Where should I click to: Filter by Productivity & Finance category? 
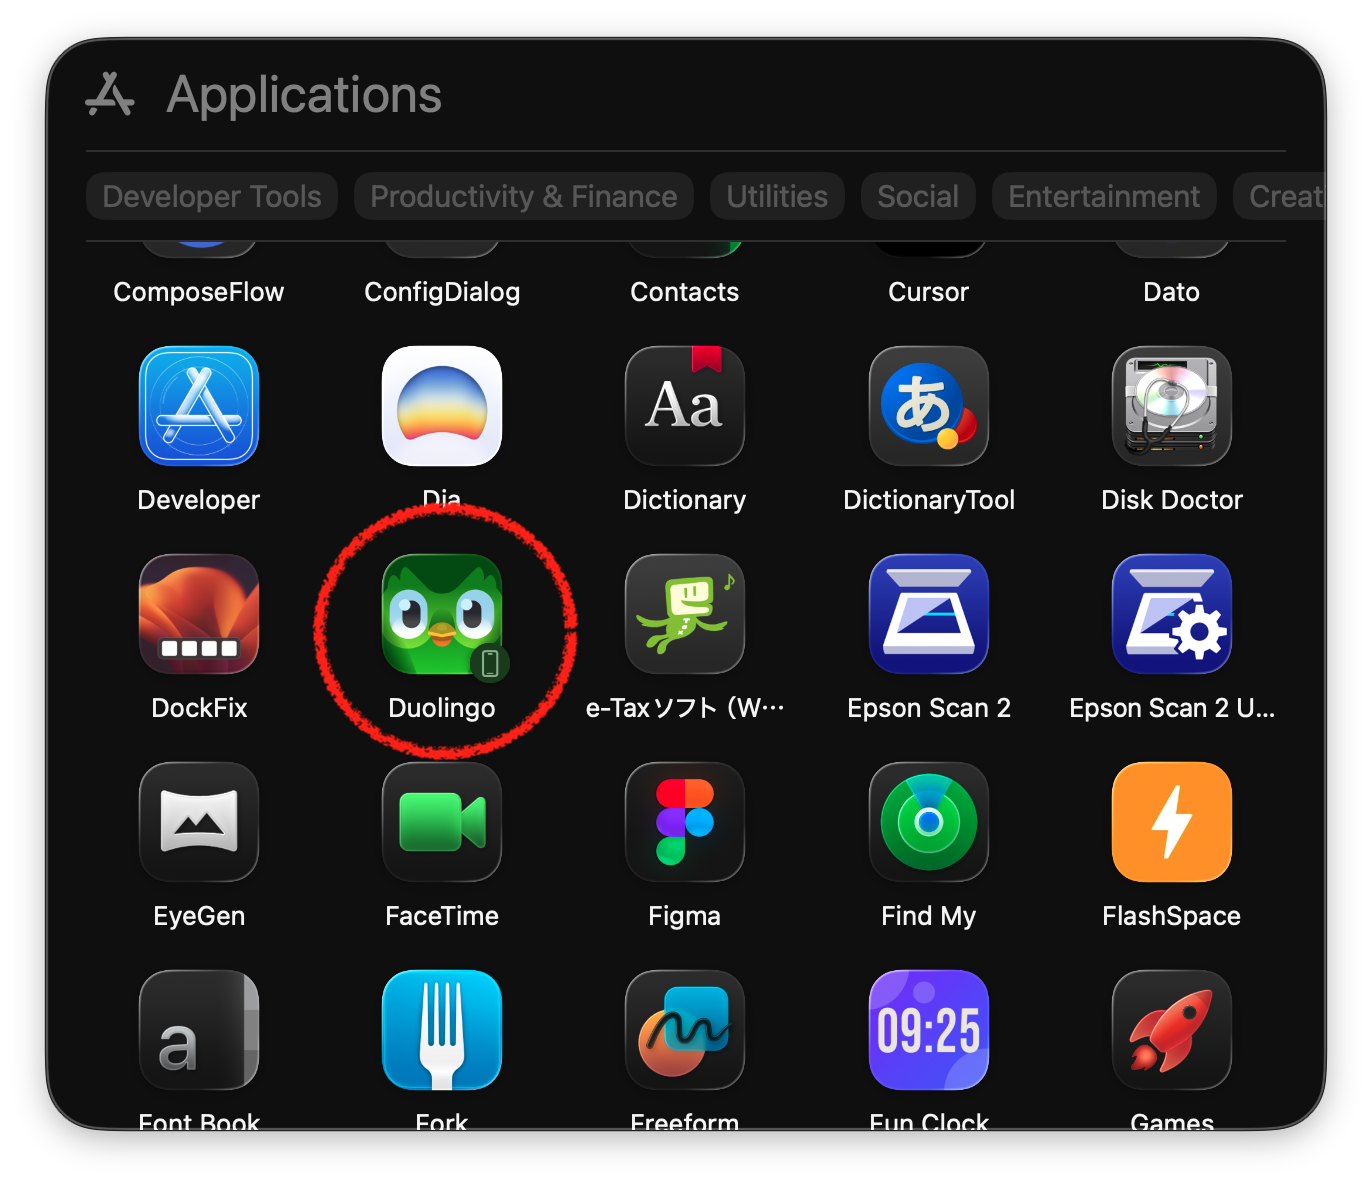tap(524, 196)
